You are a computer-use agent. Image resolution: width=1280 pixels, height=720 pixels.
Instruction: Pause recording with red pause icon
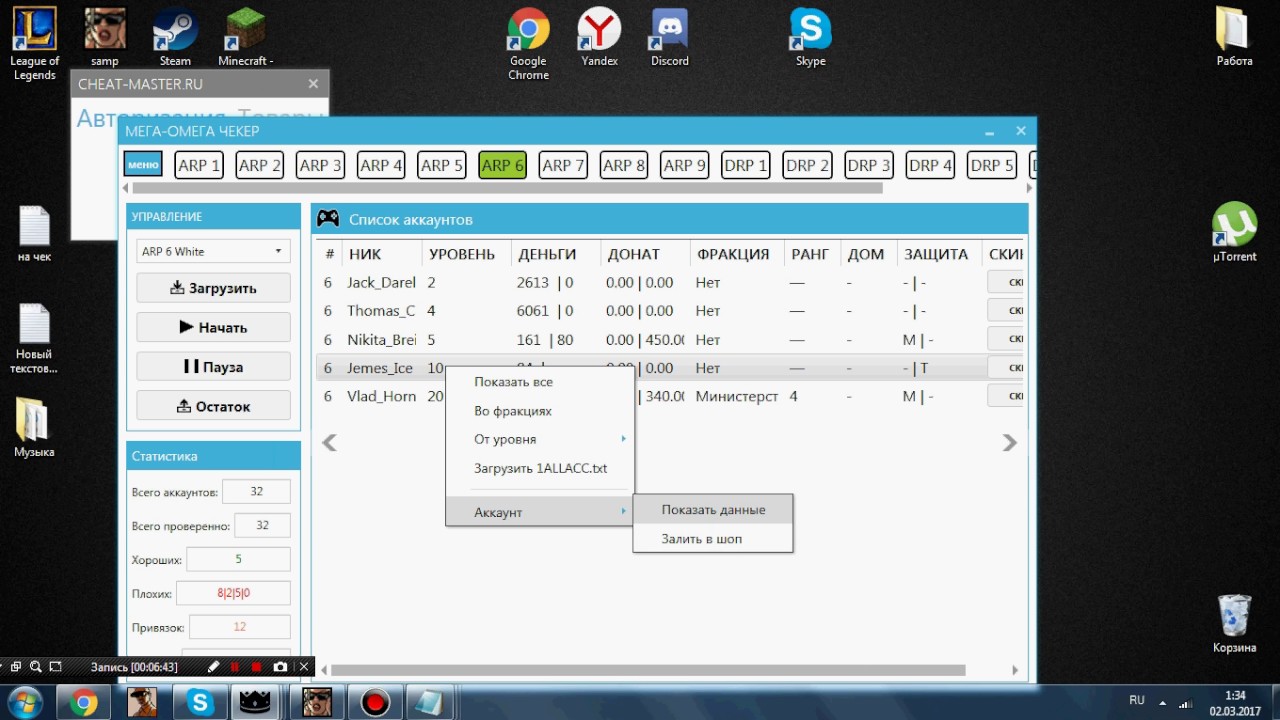[x=235, y=667]
